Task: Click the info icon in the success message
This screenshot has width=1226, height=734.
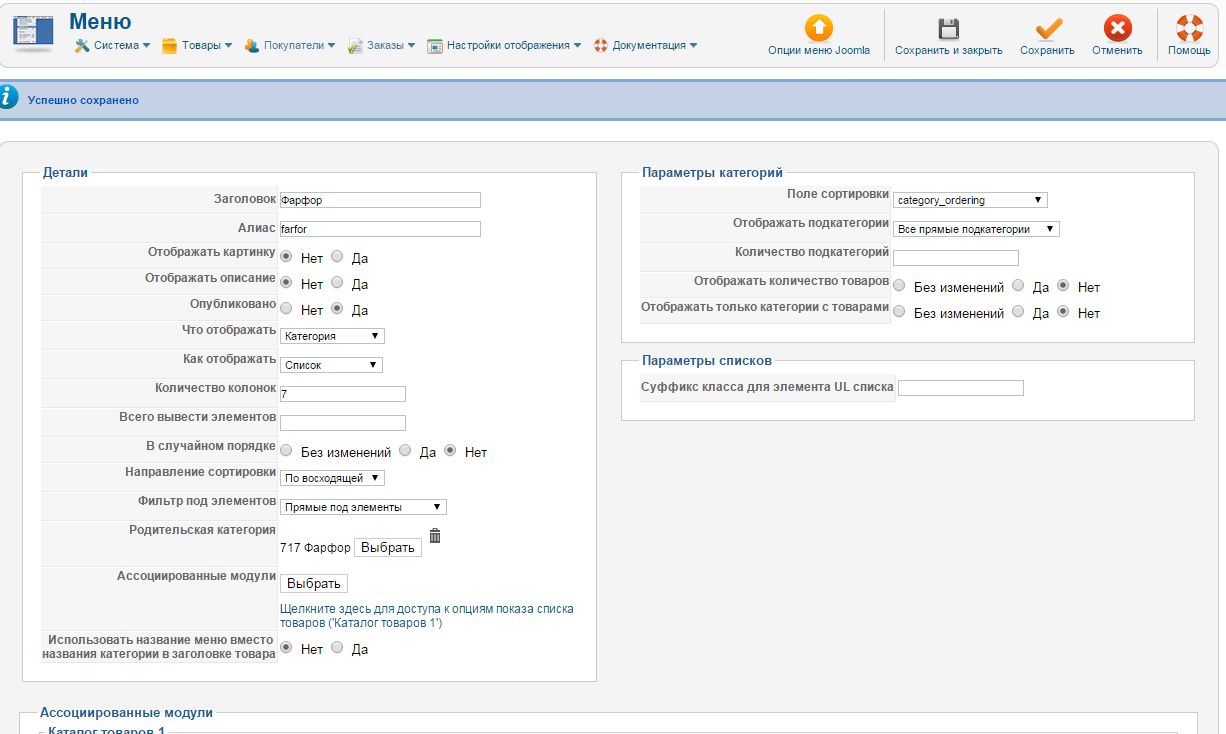Action: coord(9,97)
